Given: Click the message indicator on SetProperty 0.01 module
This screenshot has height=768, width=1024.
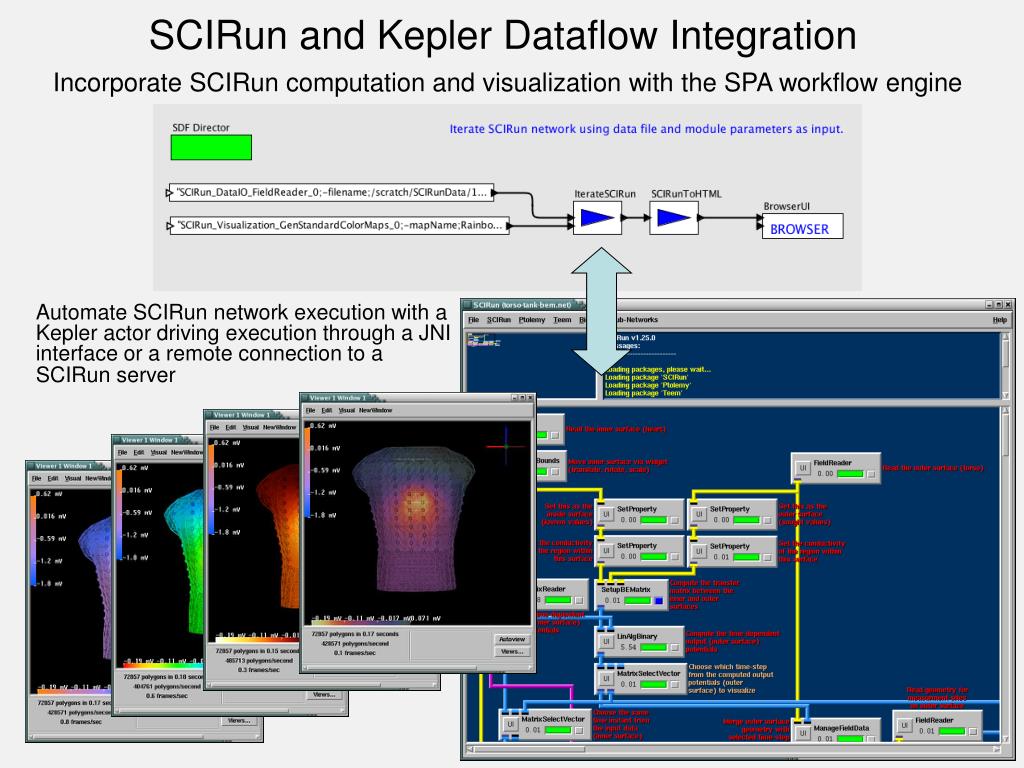Looking at the screenshot, I should (x=767, y=557).
